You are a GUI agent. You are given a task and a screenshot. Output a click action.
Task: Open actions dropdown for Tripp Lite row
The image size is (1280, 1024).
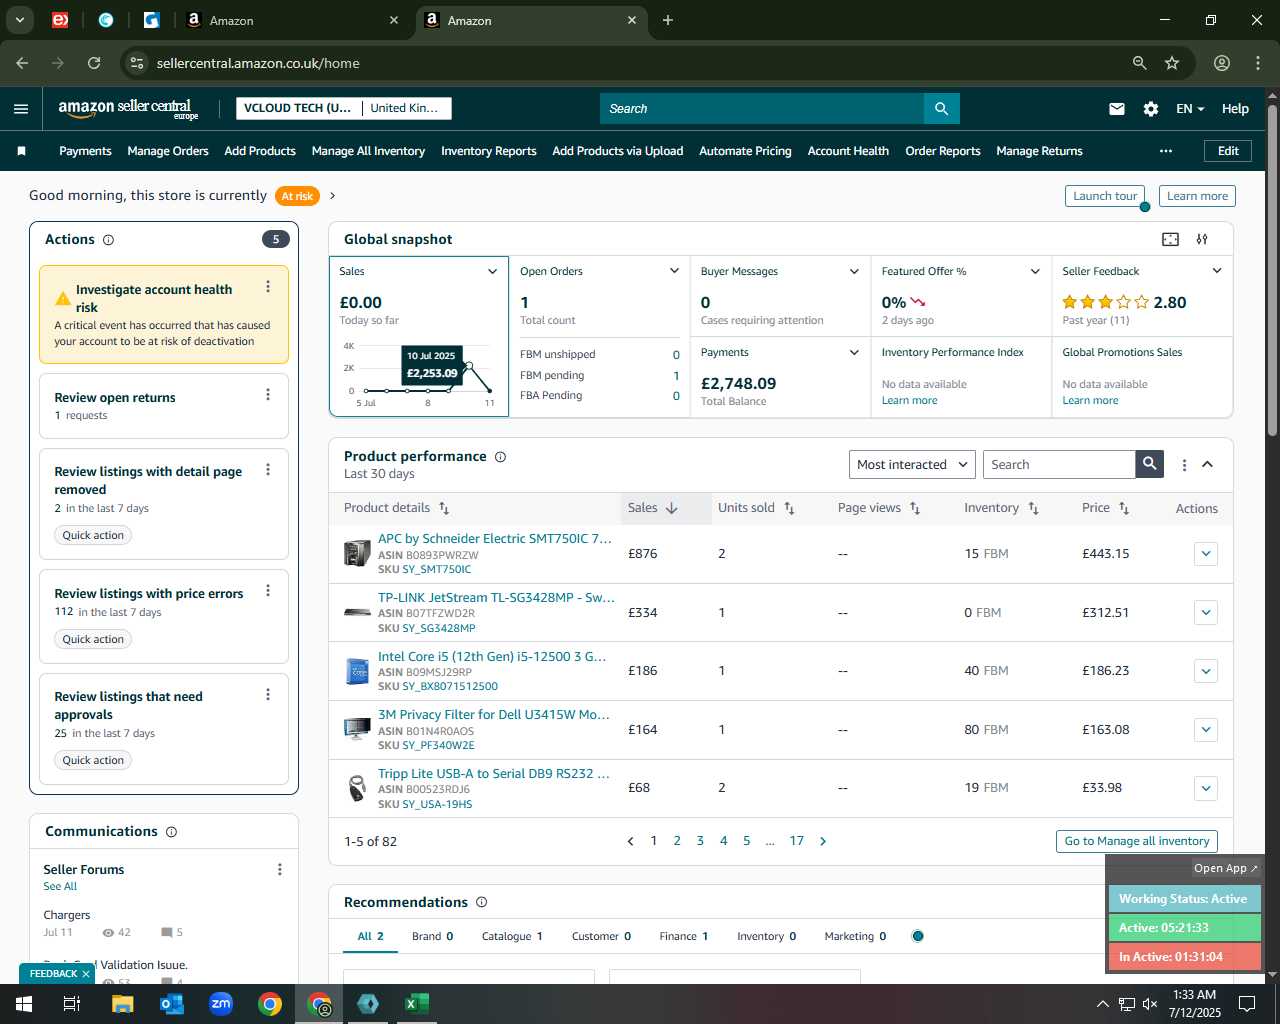coord(1206,788)
